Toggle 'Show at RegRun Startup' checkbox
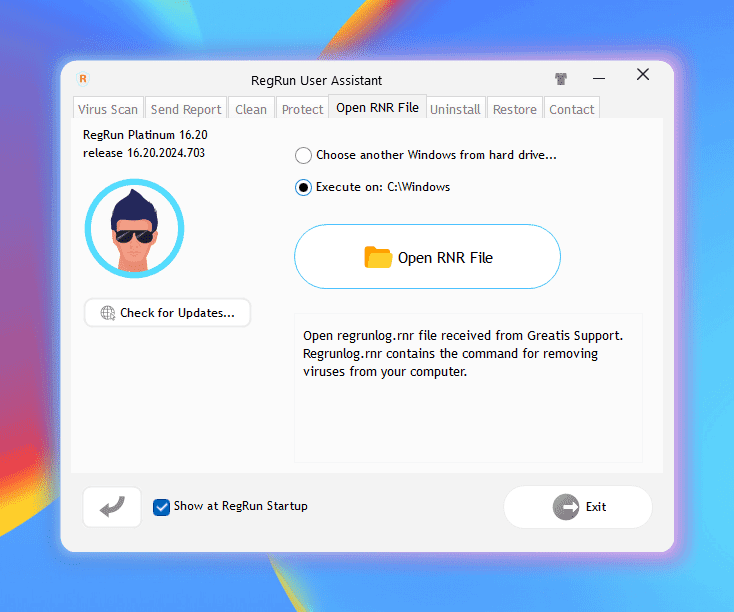Viewport: 734px width, 612px height. [x=161, y=507]
